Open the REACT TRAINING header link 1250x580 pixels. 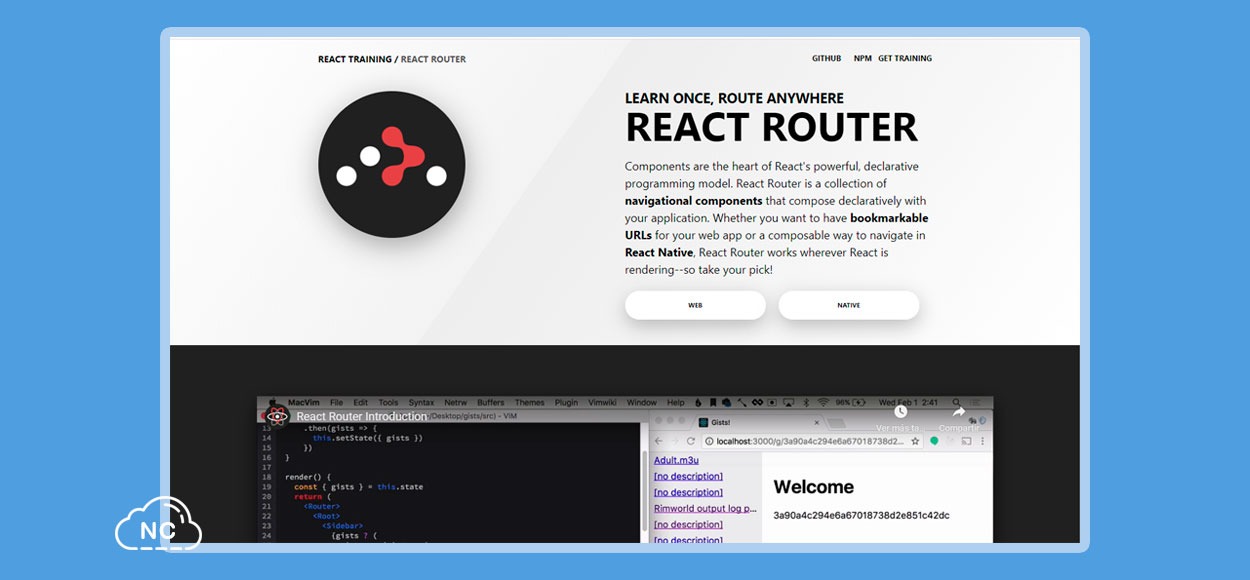(x=354, y=59)
